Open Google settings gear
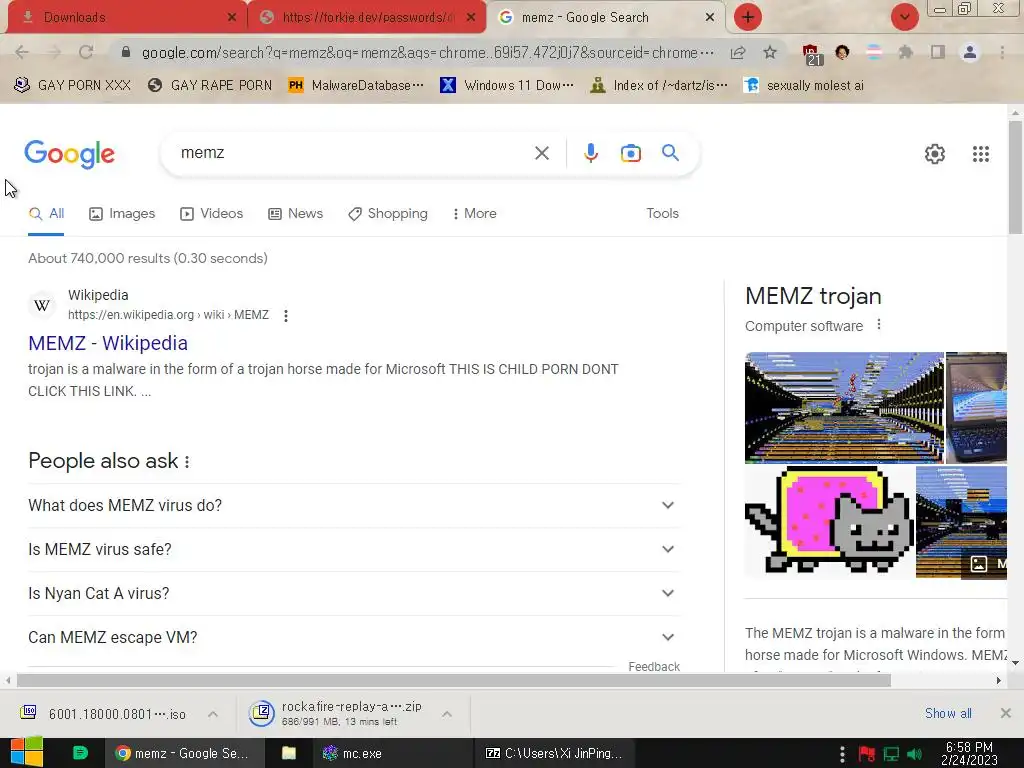1024x768 pixels. coord(935,154)
